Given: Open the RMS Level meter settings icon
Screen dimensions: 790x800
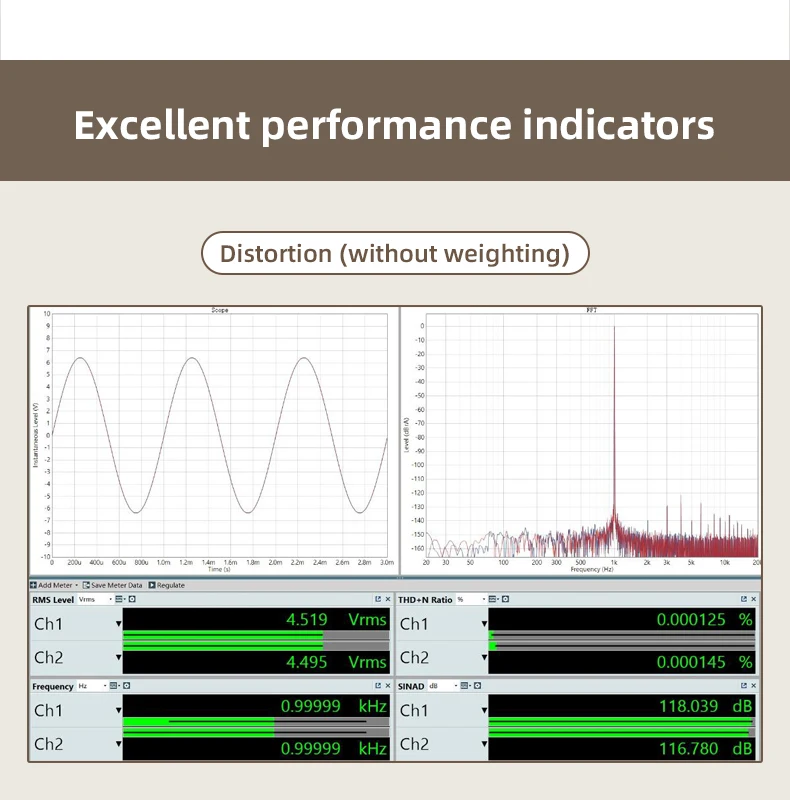Looking at the screenshot, I should pyautogui.click(x=132, y=599).
